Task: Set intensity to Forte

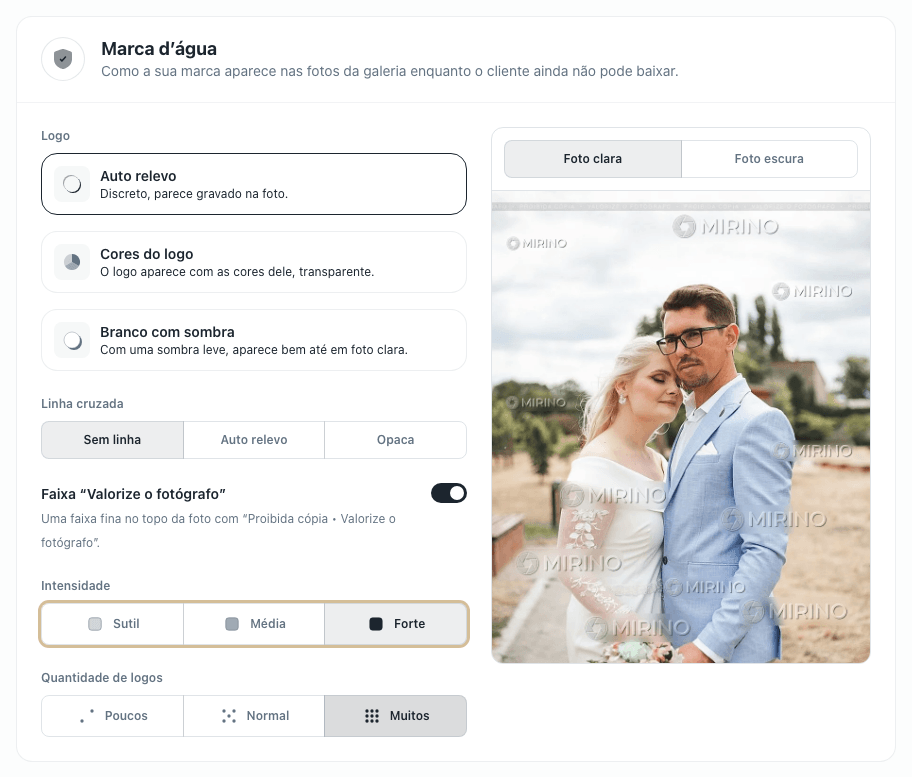Action: [396, 624]
